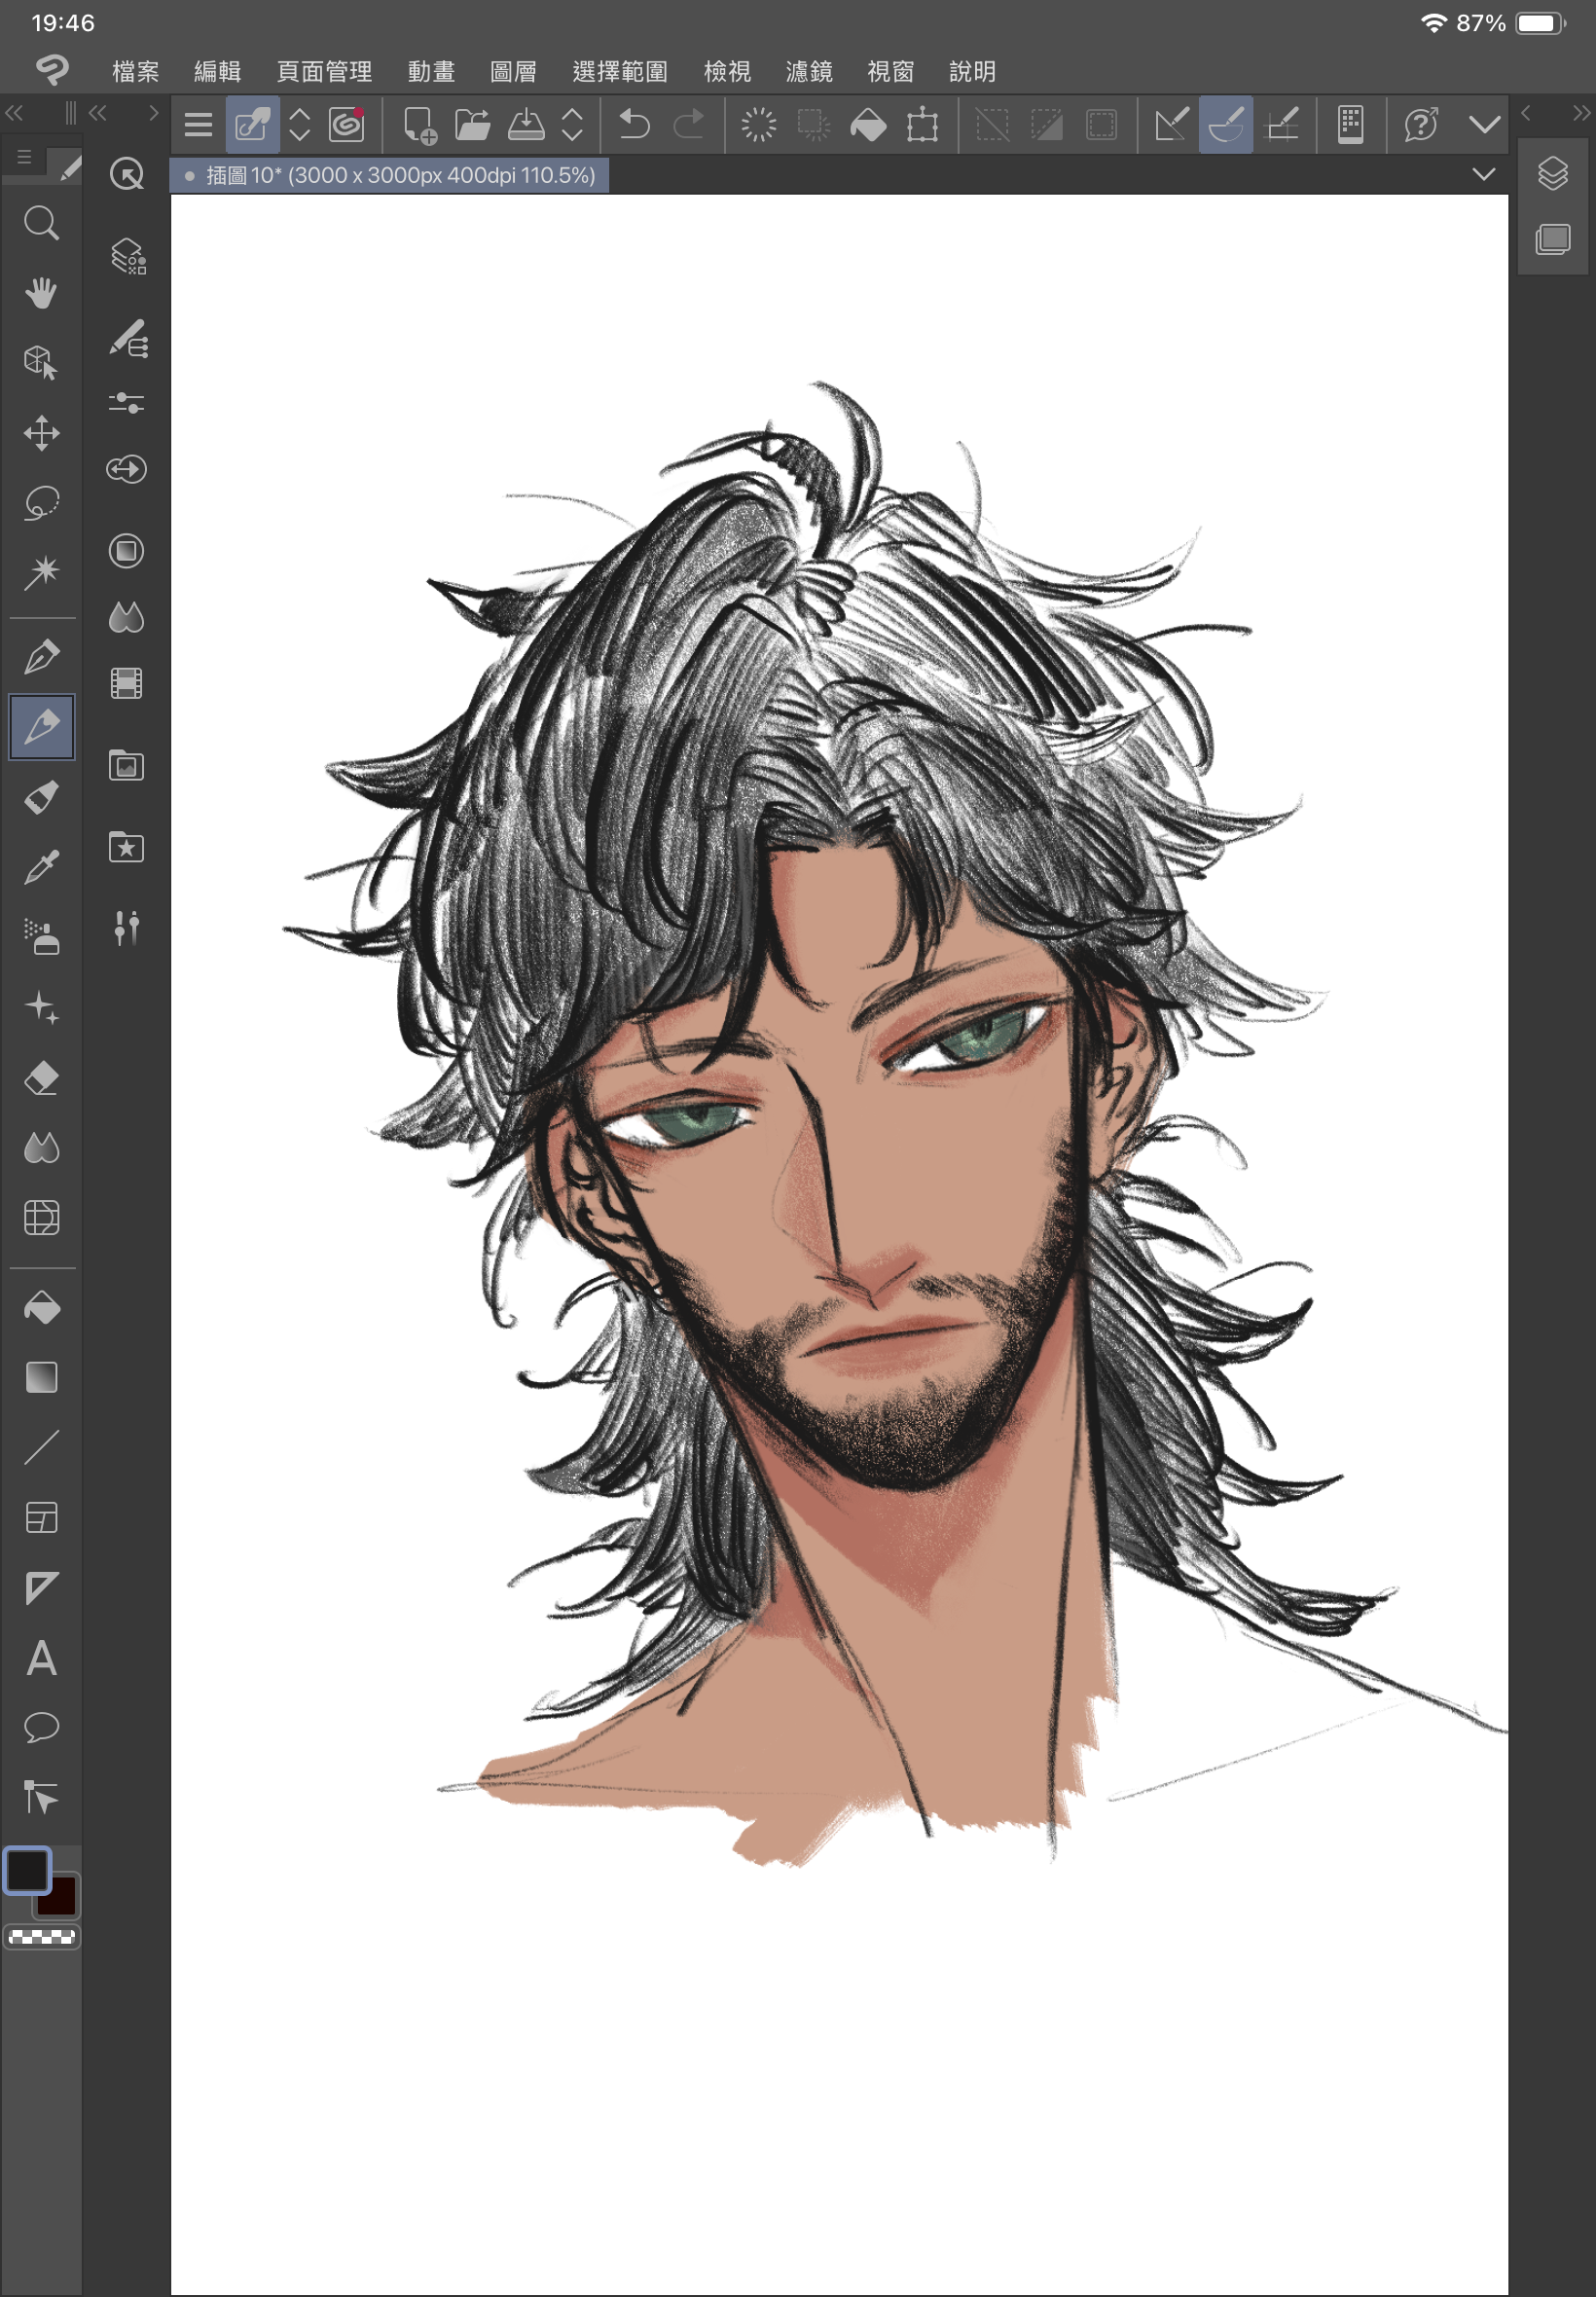Screen dimensions: 1596x2297
Task: Open the Tool Property sliders palette
Action: tap(126, 403)
